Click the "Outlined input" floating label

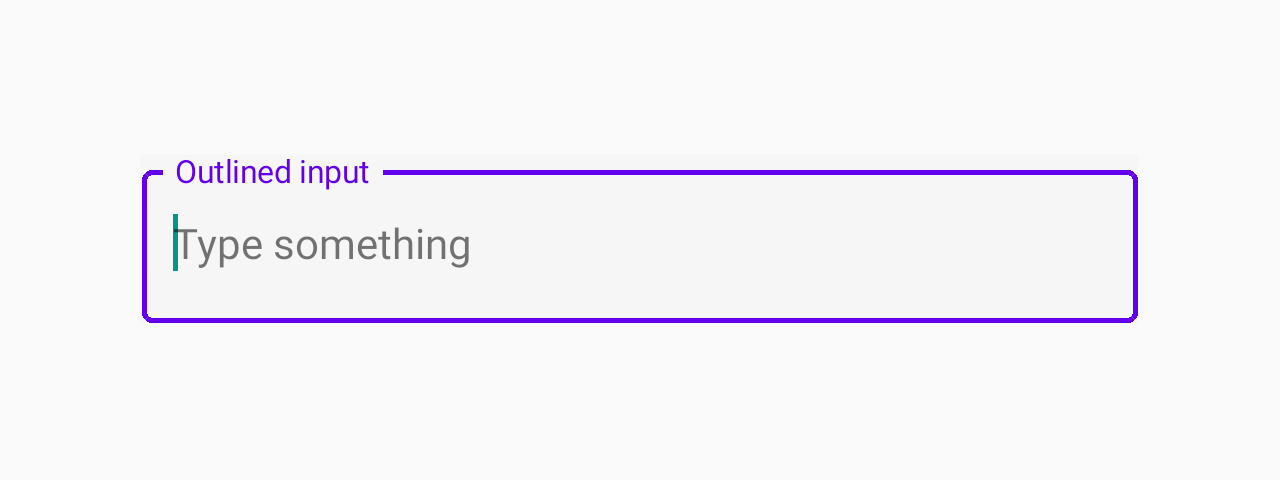pyautogui.click(x=272, y=172)
